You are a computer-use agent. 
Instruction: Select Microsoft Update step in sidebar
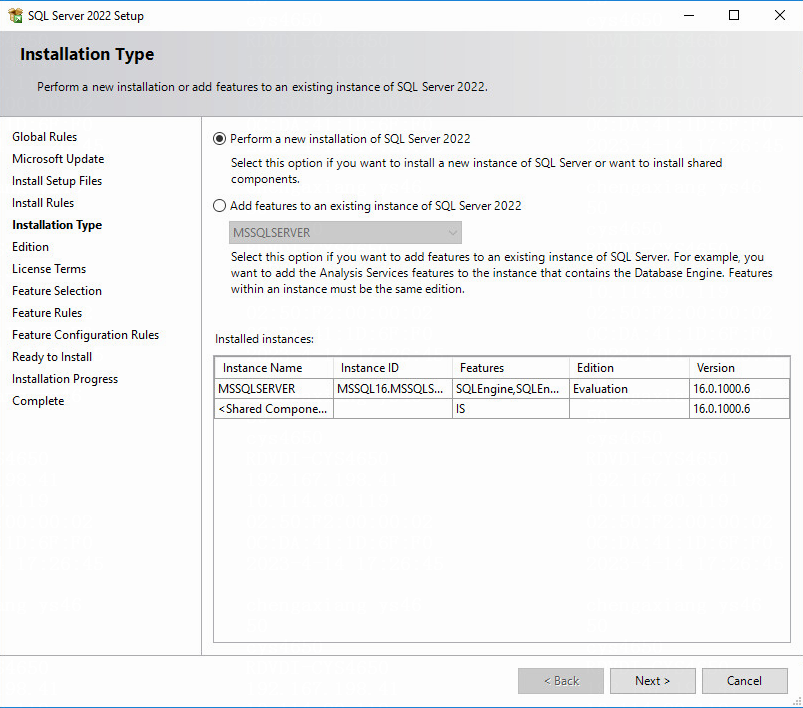point(58,159)
